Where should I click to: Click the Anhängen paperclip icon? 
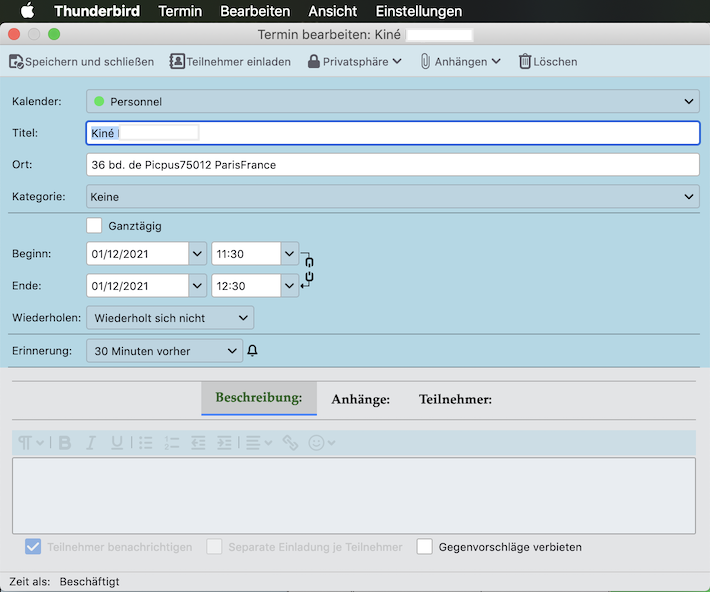425,62
